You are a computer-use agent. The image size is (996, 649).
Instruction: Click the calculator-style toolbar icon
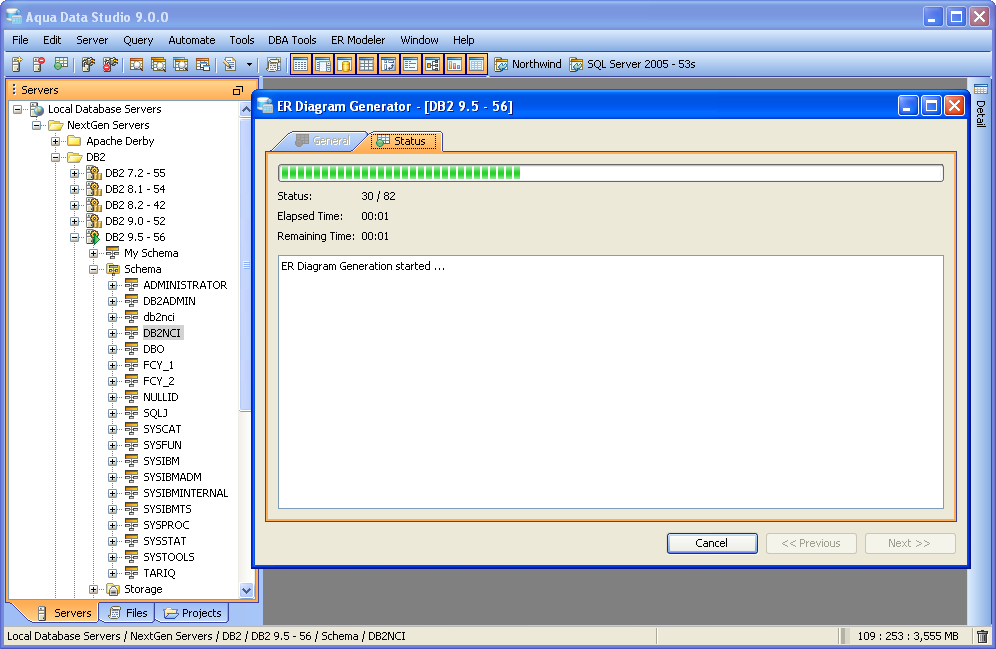pyautogui.click(x=274, y=64)
